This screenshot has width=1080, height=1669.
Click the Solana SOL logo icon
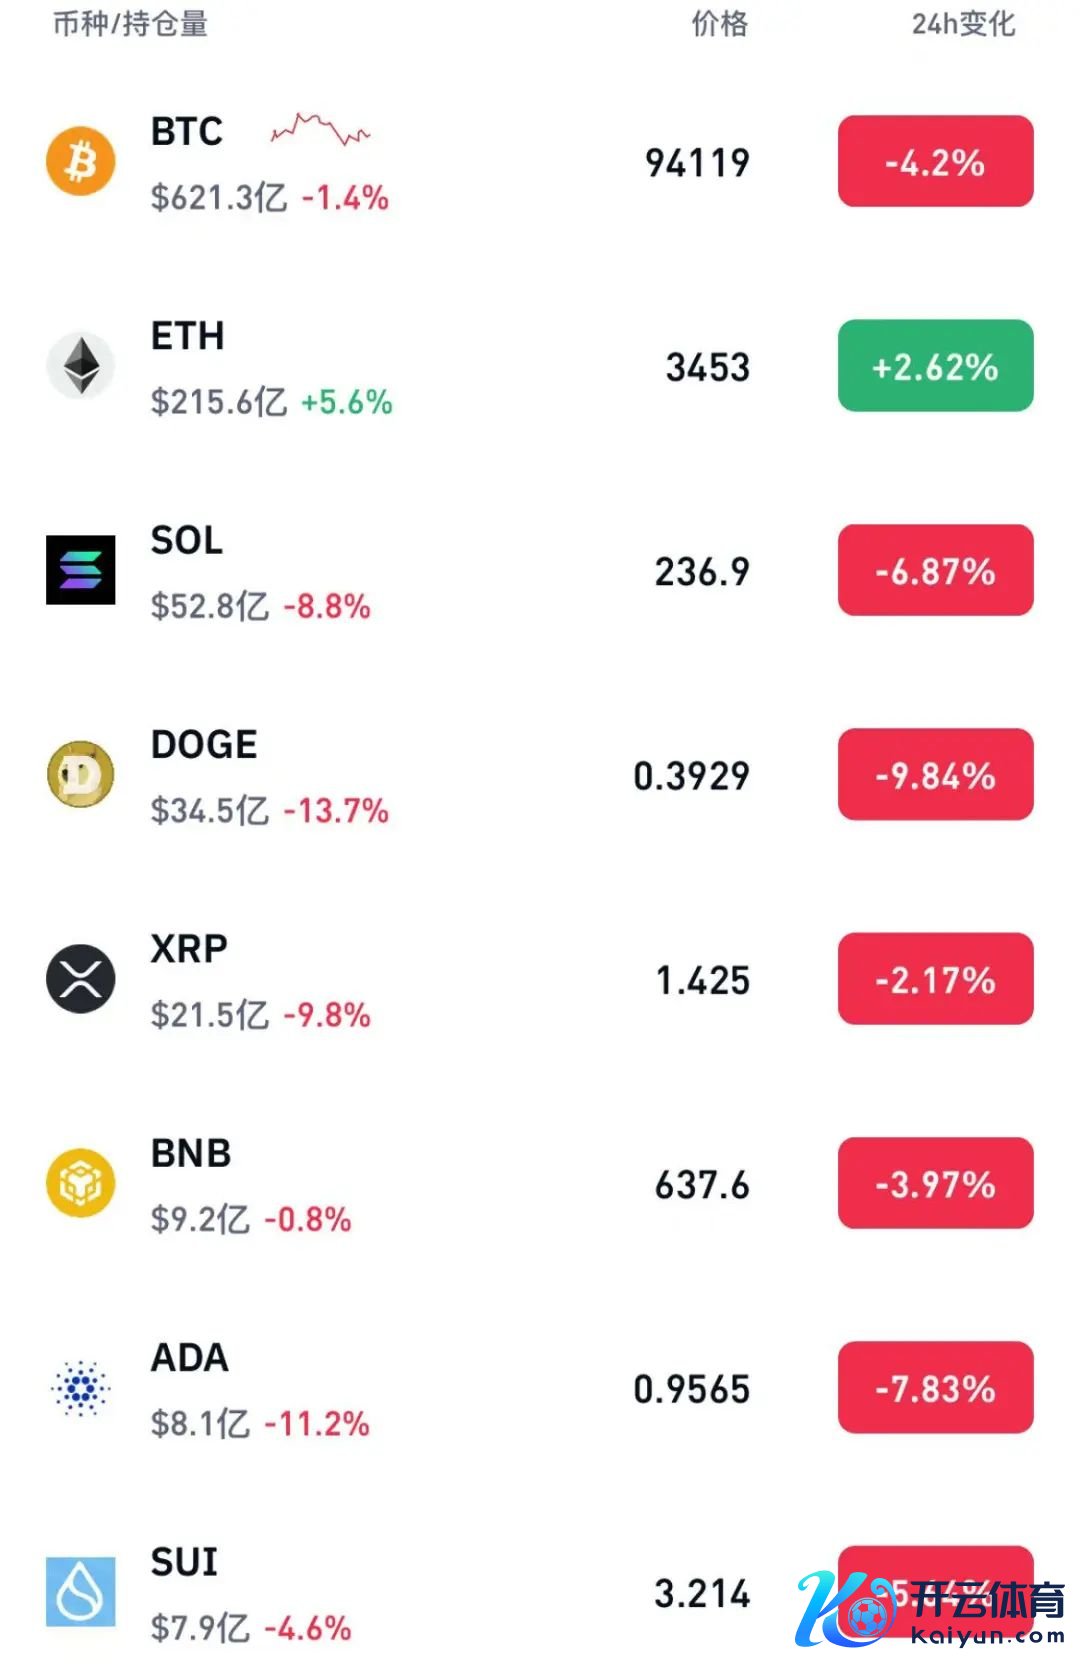81,570
